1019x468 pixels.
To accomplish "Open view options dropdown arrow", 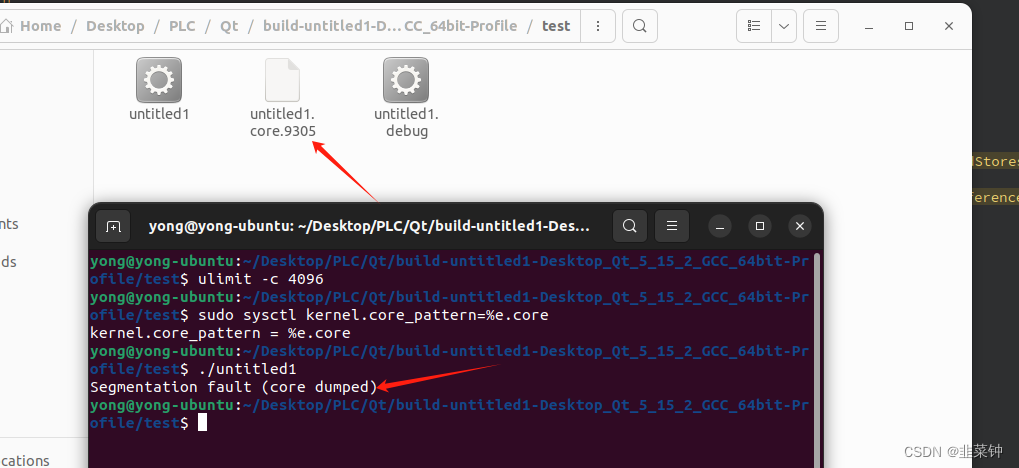I will pos(784,26).
